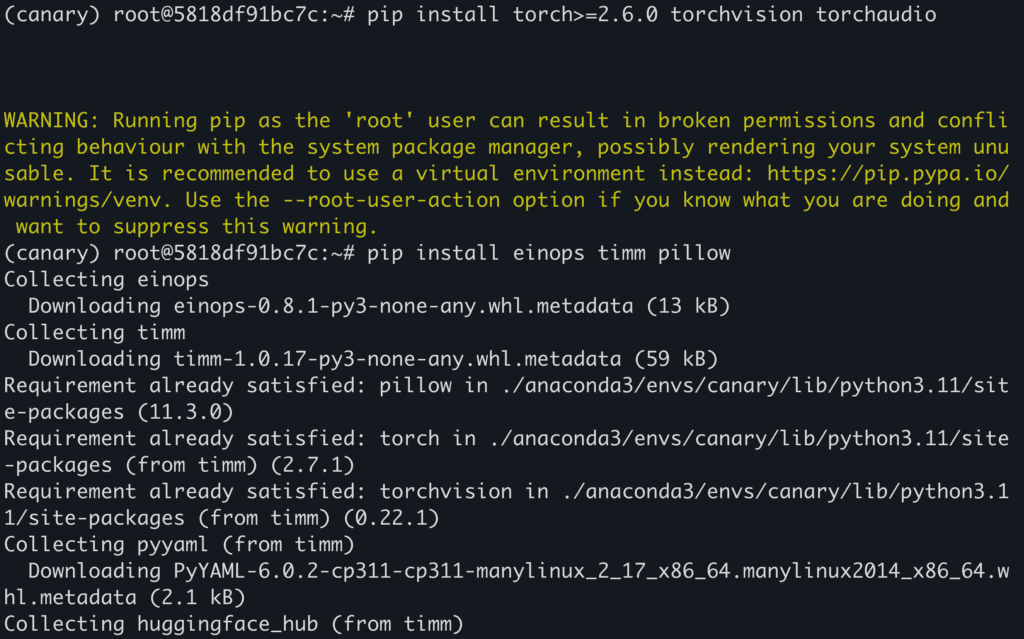Screen dimensions: 1024x639
Task: Click the 'Collecting einops' line
Action: (x=106, y=280)
